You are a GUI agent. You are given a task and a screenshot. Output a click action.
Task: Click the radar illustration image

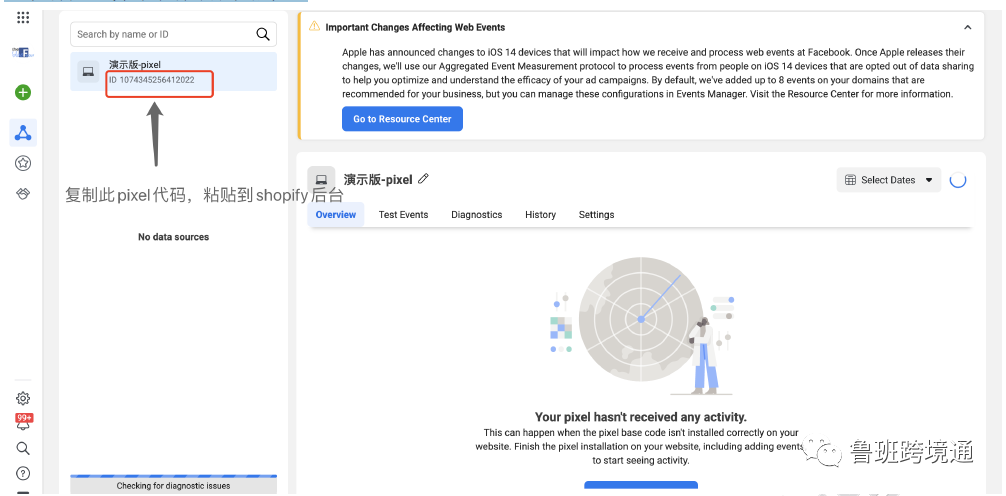pyautogui.click(x=642, y=325)
